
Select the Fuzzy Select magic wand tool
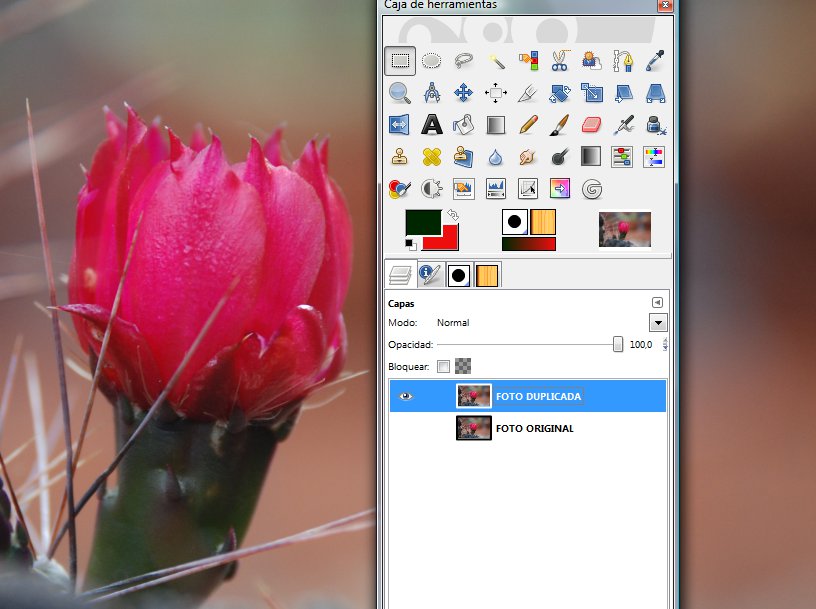496,61
